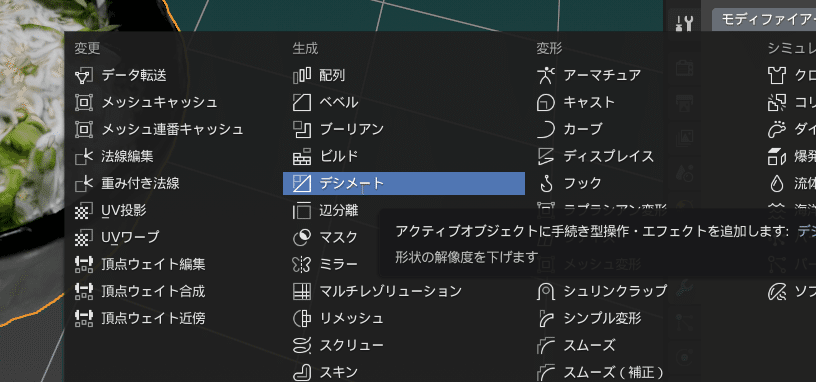Click the ベベル bevel icon
The image size is (816, 382).
(x=302, y=103)
